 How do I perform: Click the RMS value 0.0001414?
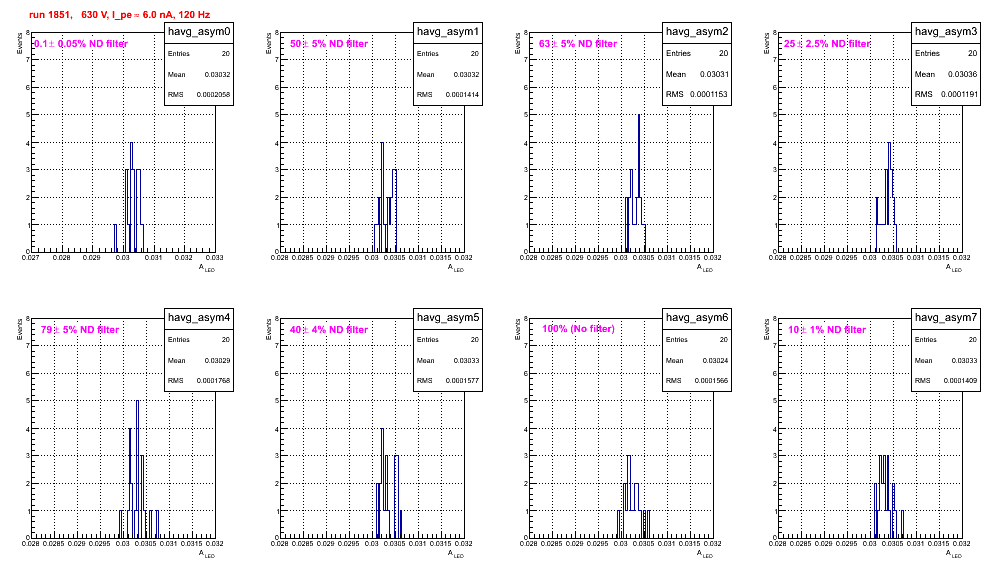coord(462,95)
